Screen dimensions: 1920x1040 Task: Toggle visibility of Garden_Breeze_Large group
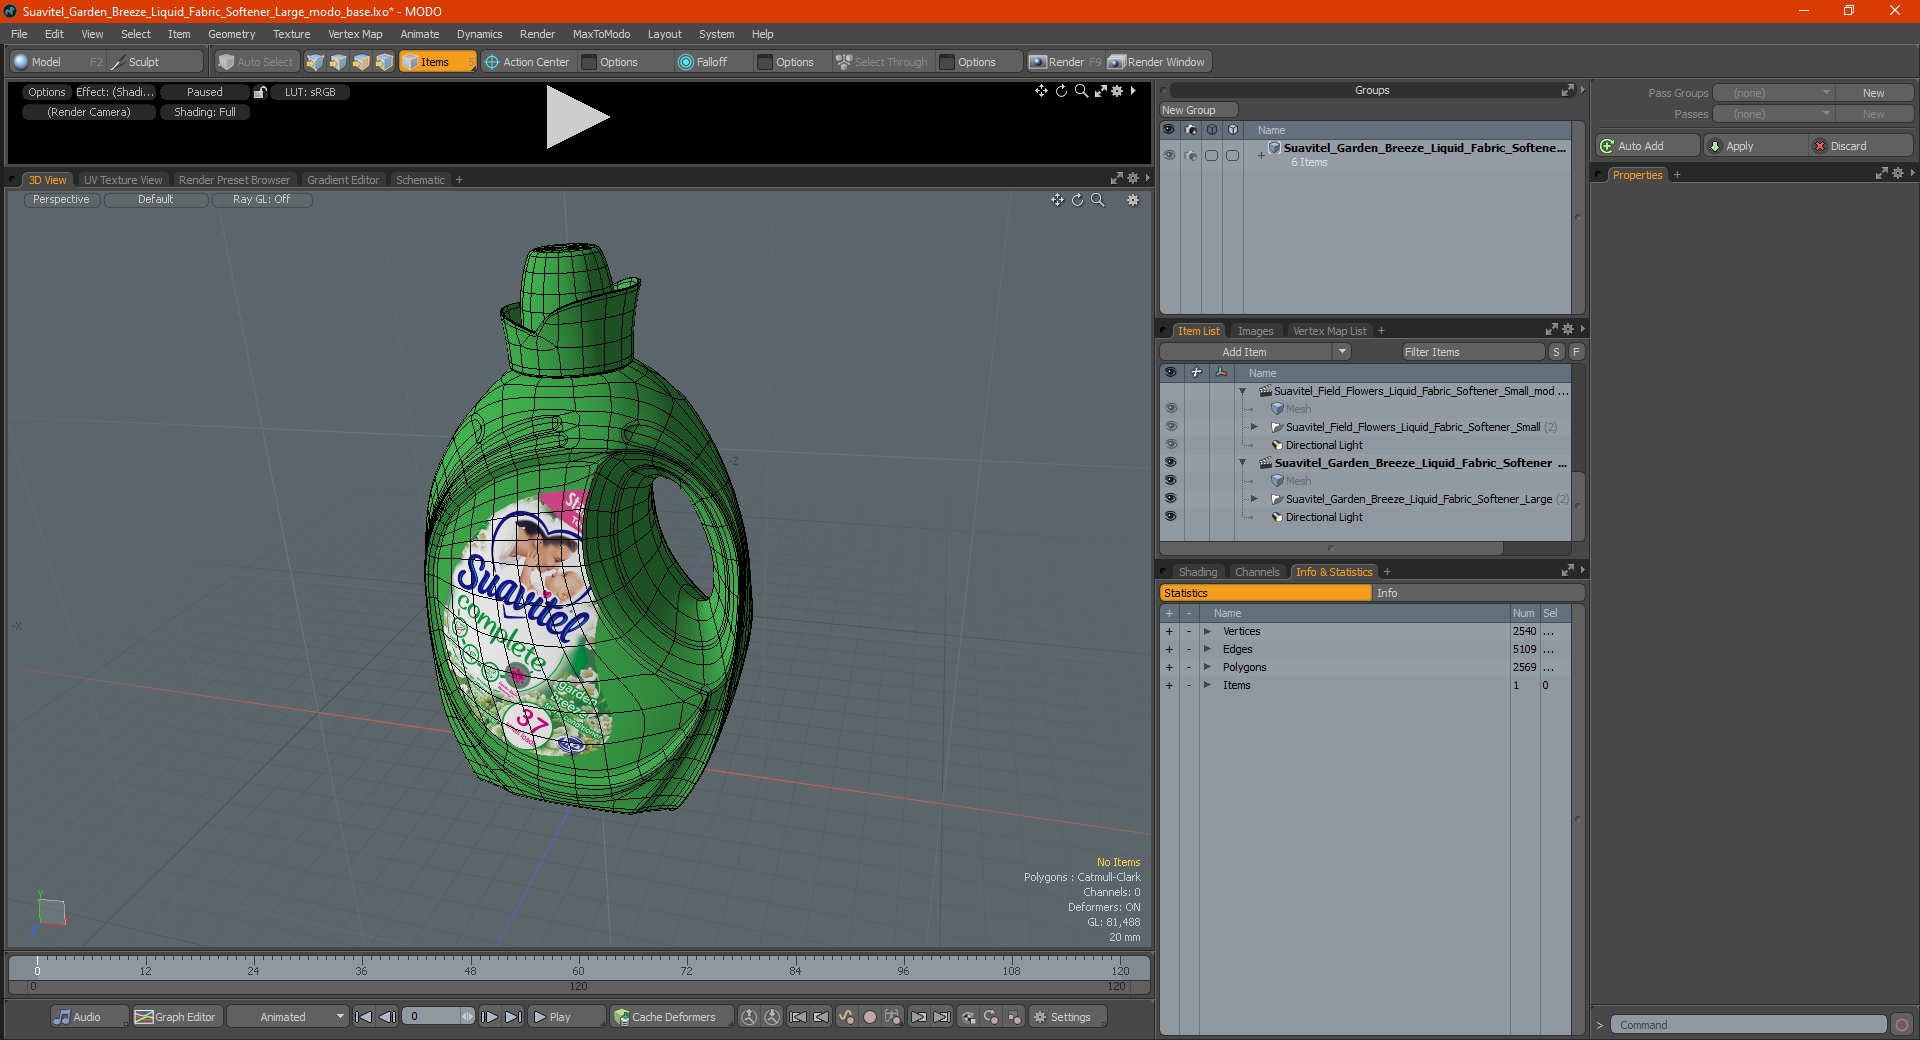(x=1170, y=499)
